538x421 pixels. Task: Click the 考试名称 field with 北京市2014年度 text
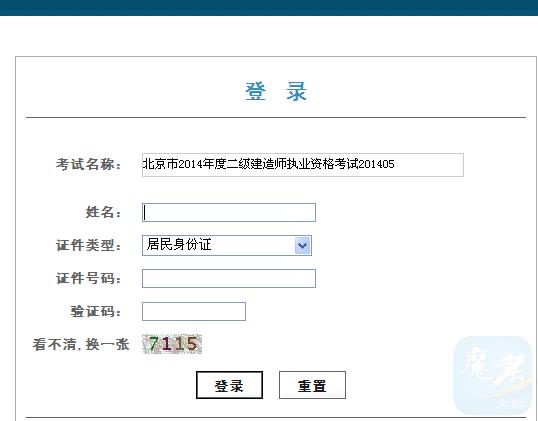tap(303, 165)
